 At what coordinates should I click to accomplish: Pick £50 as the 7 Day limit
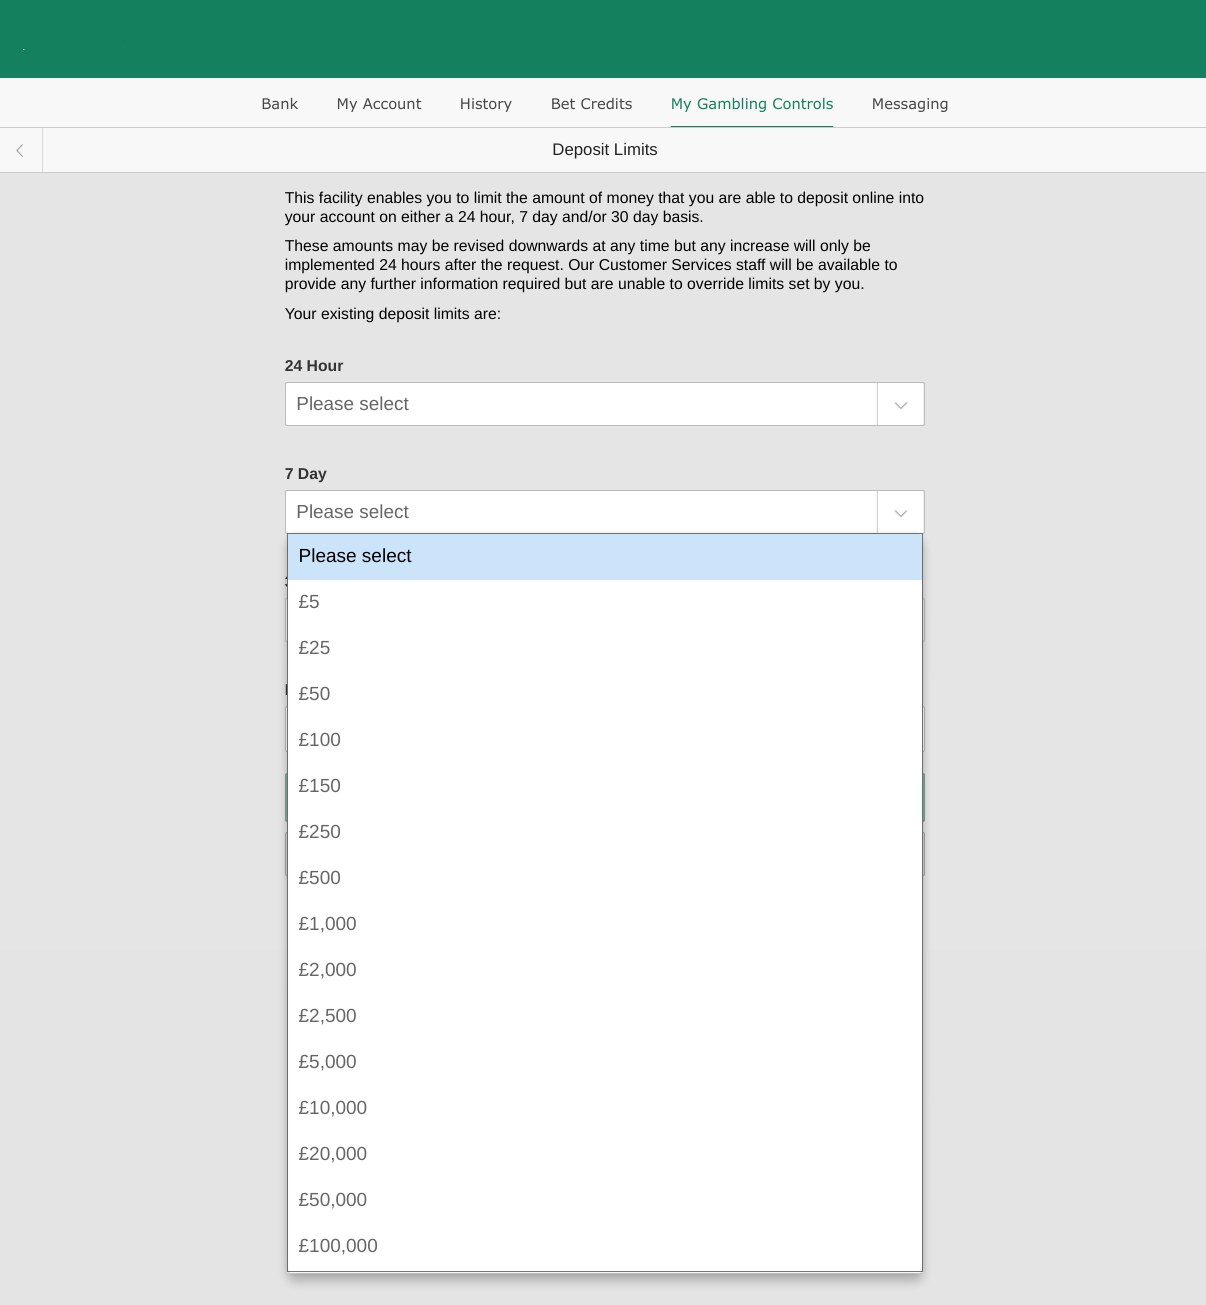click(605, 694)
